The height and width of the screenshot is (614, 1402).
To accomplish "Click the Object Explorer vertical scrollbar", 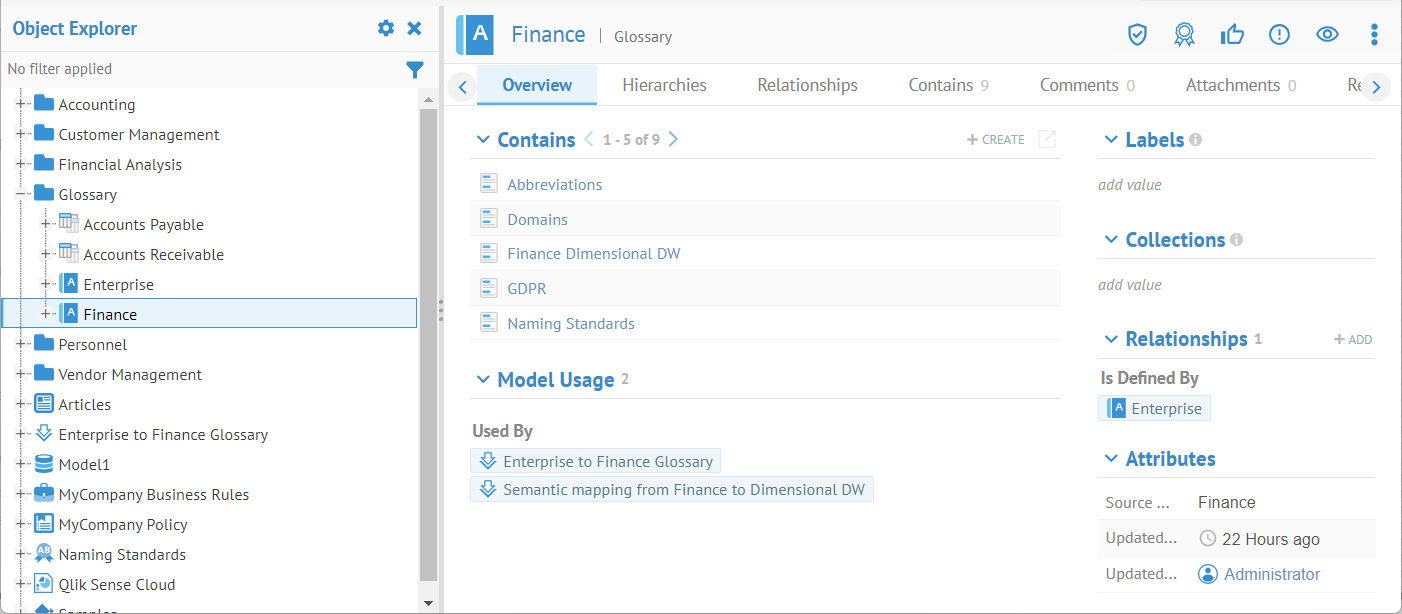I will (428, 340).
